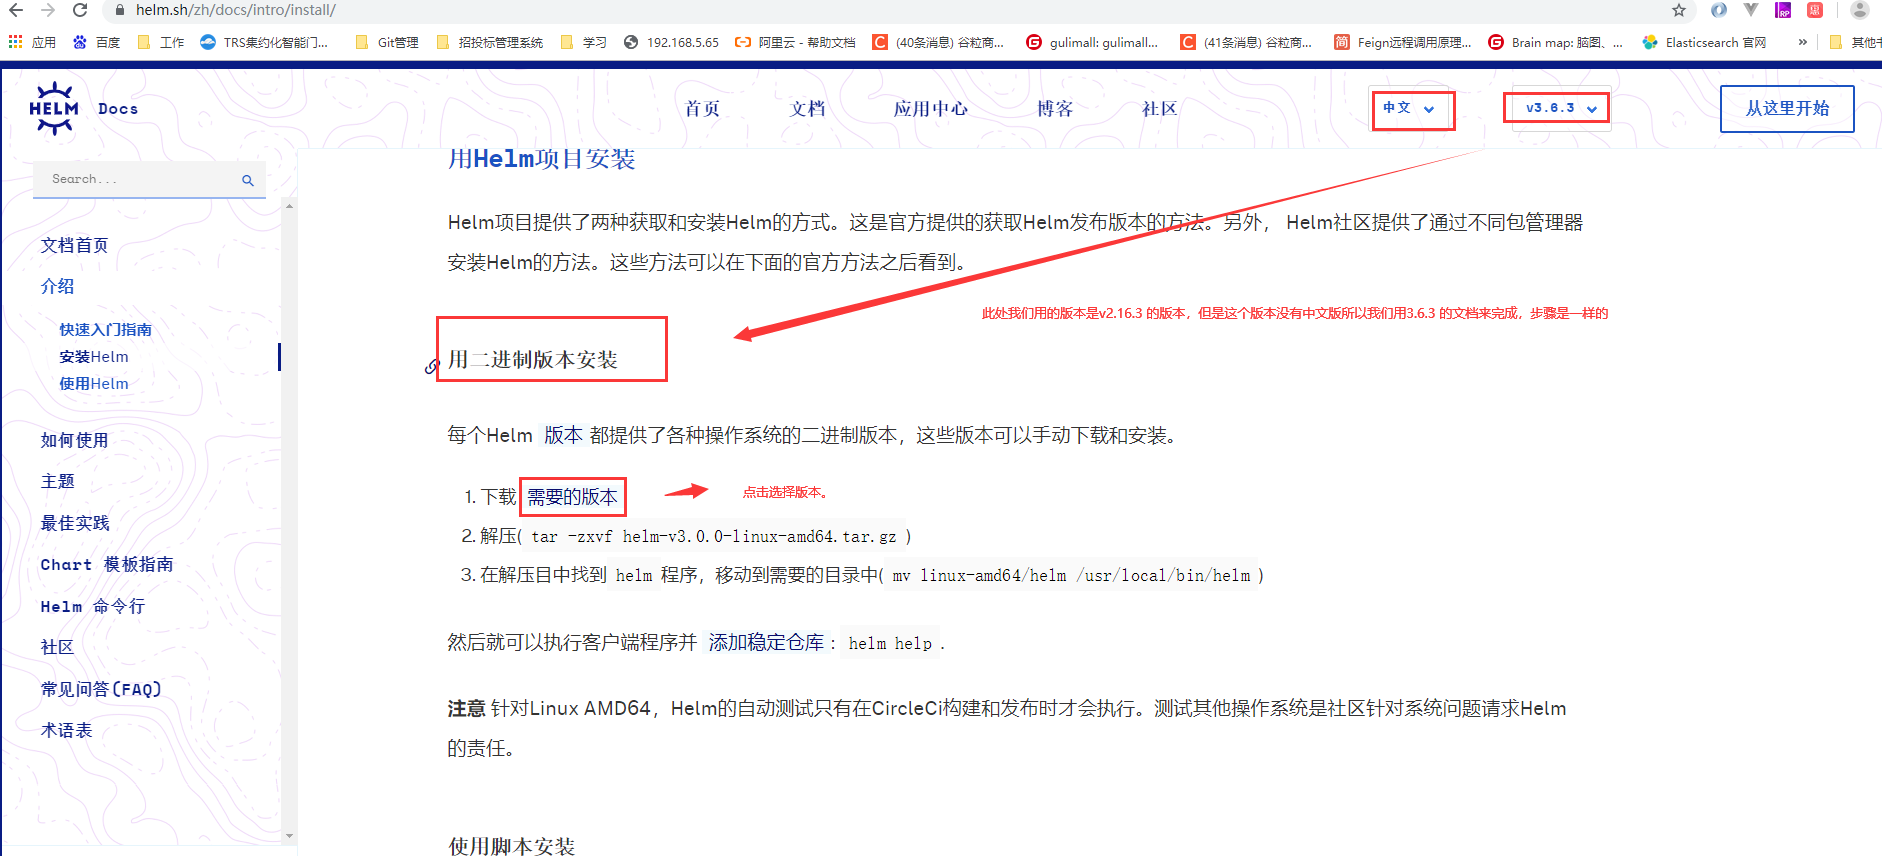Open the 社区 nav item in the header
Screen dimensions: 1882x856
(1160, 108)
